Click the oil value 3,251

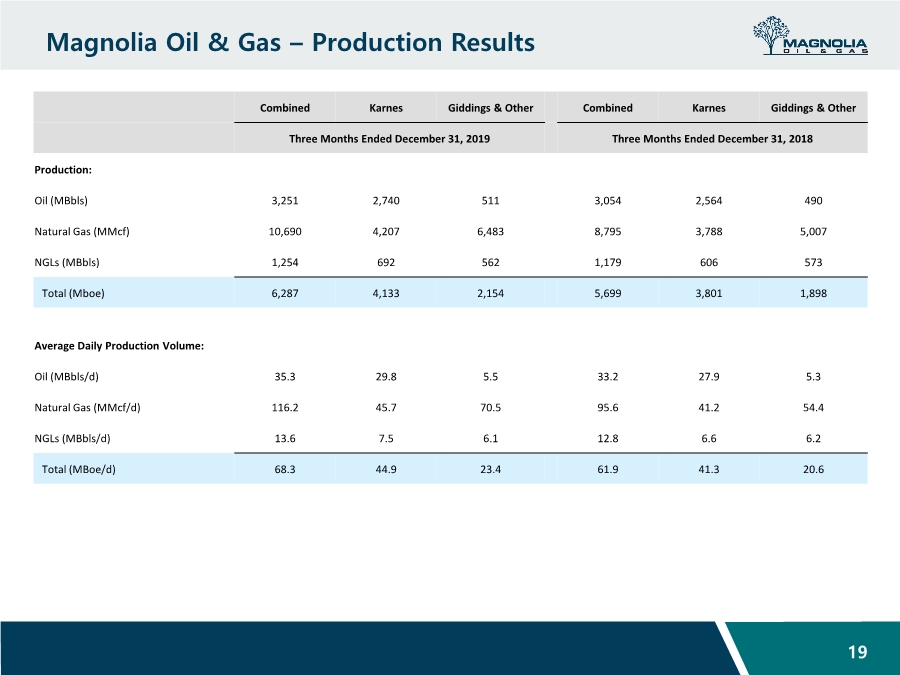coord(285,201)
